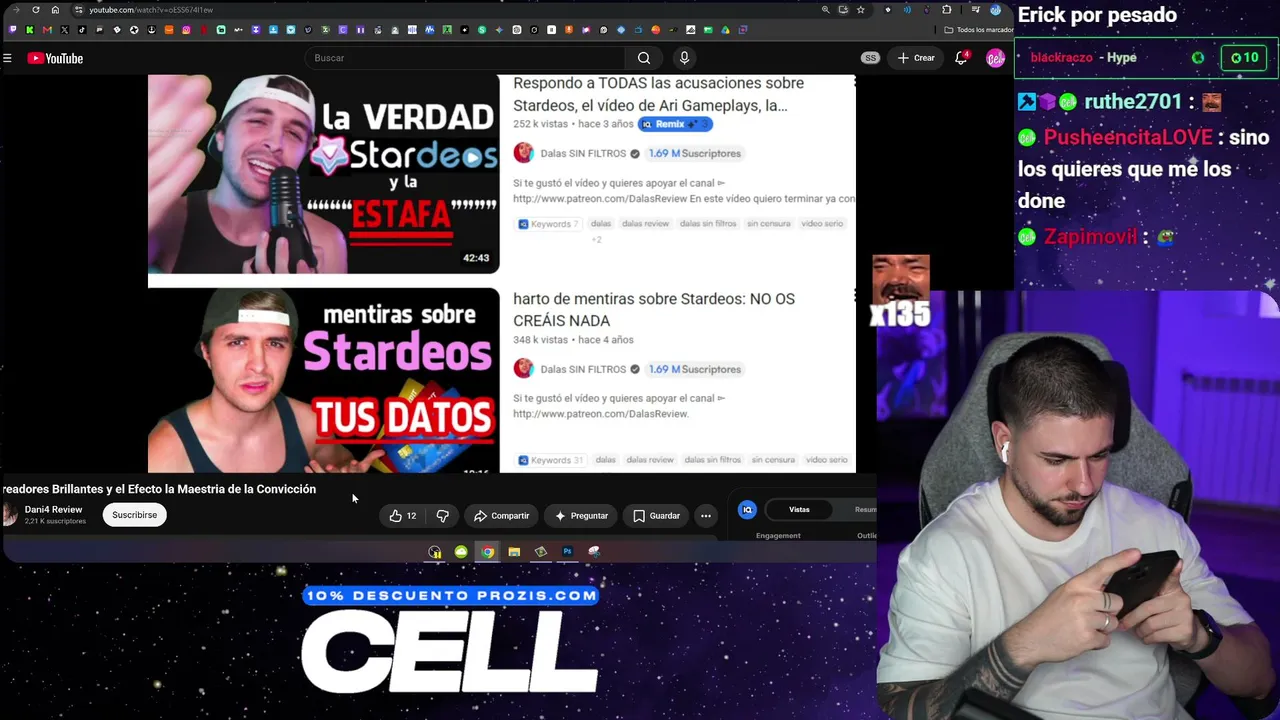
Task: Click the vidIQ Remix badge
Action: [x=675, y=124]
